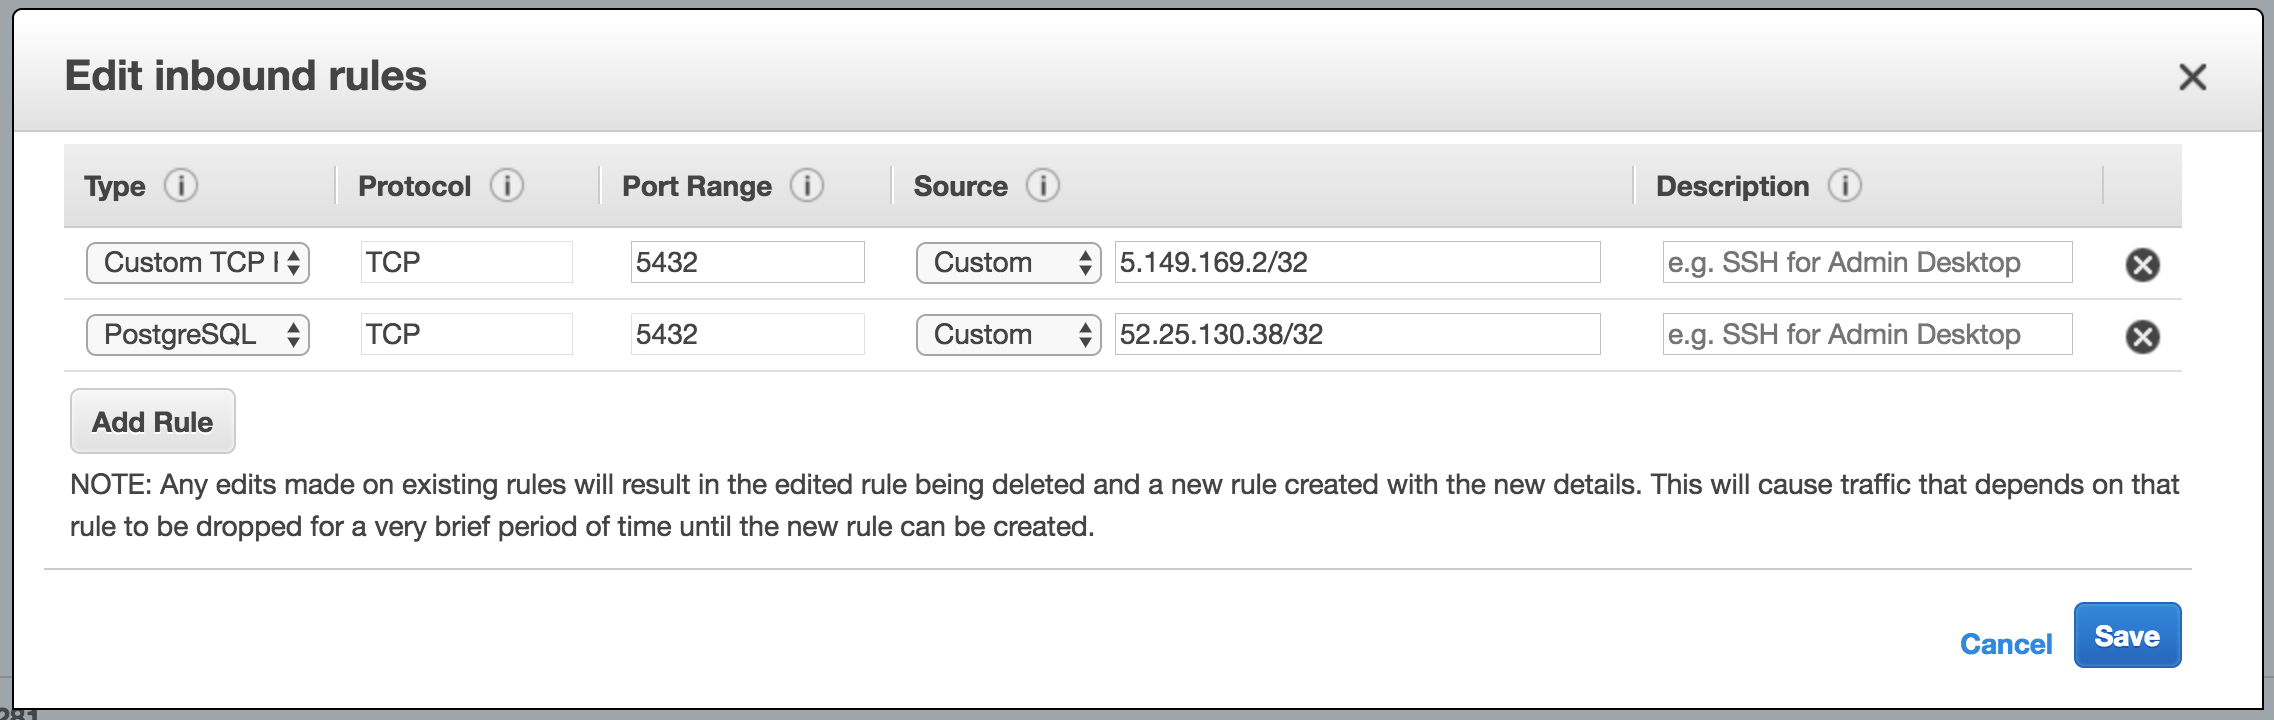Click the first rule's description field

coord(1867,262)
